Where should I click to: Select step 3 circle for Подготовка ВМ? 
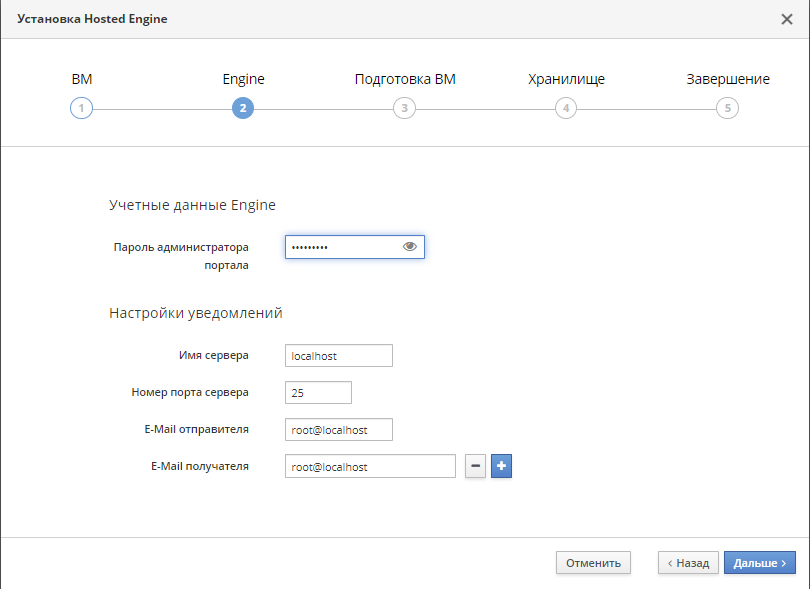pos(404,108)
